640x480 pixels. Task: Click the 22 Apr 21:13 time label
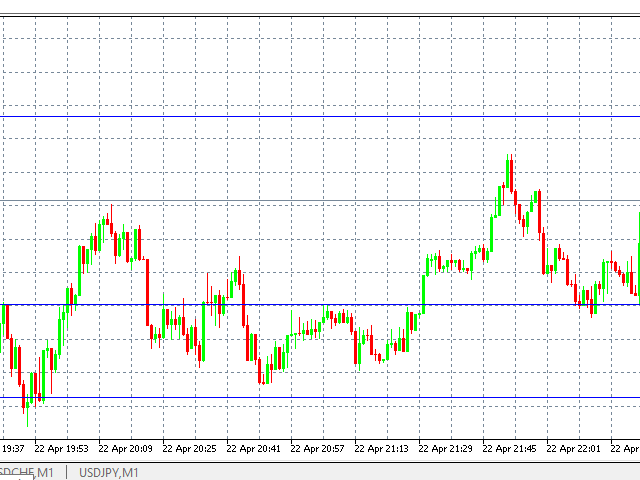(381, 449)
